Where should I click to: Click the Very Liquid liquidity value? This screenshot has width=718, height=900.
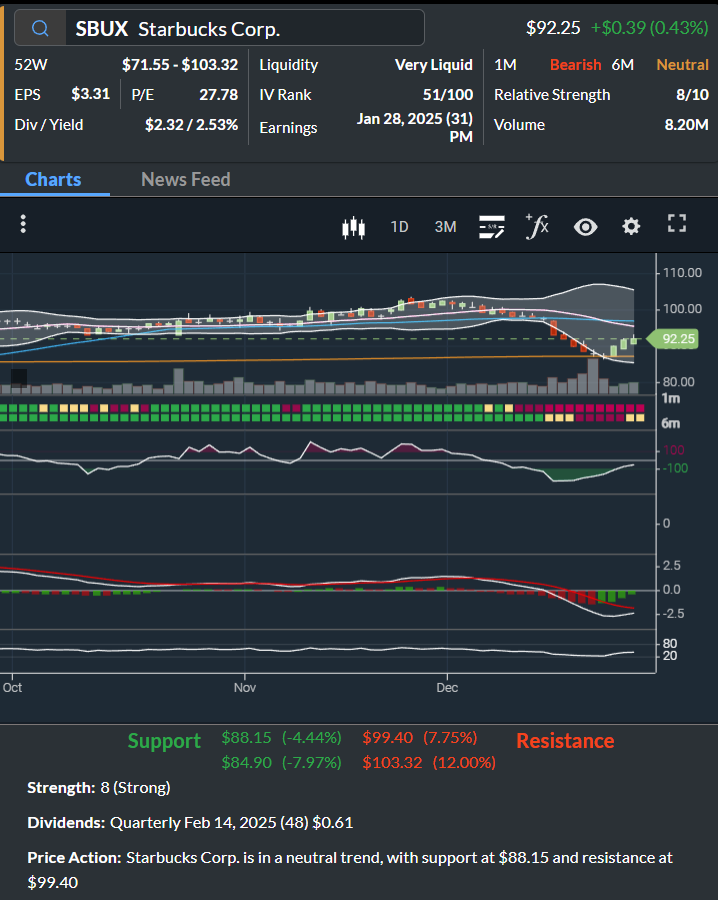[434, 65]
